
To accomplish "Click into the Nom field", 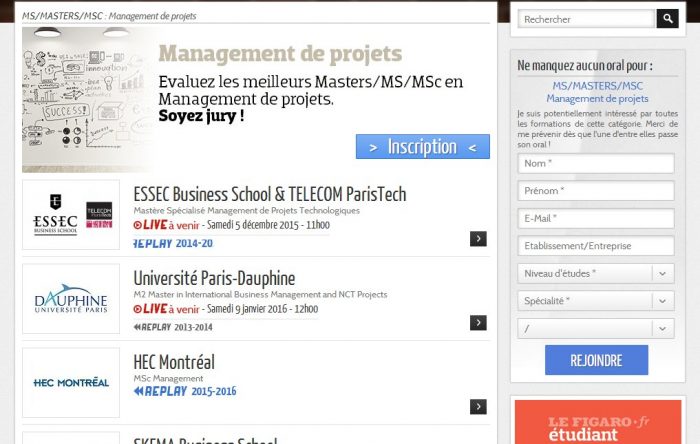I will pyautogui.click(x=596, y=163).
